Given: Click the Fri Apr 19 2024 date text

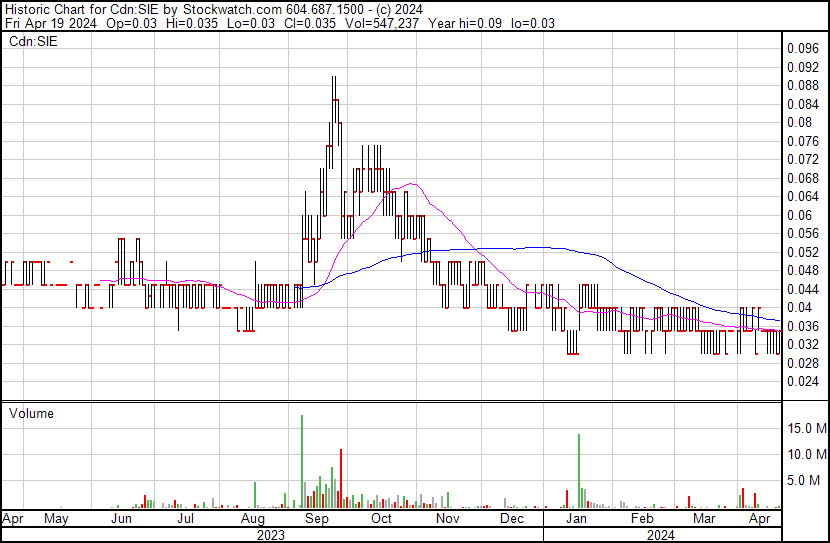Looking at the screenshot, I should pos(51,23).
